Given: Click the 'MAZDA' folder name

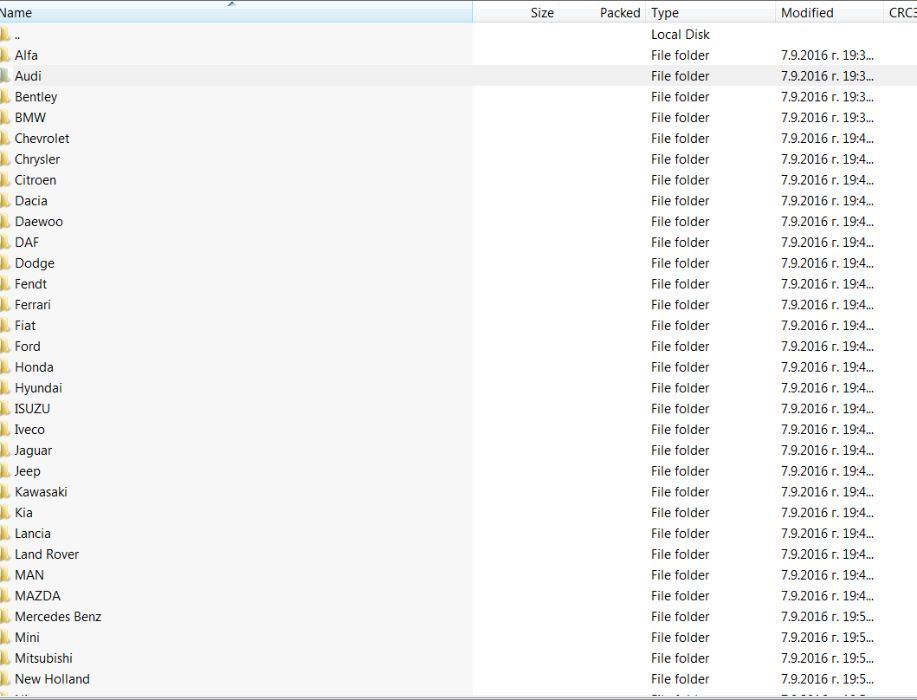Looking at the screenshot, I should pyautogui.click(x=37, y=596).
